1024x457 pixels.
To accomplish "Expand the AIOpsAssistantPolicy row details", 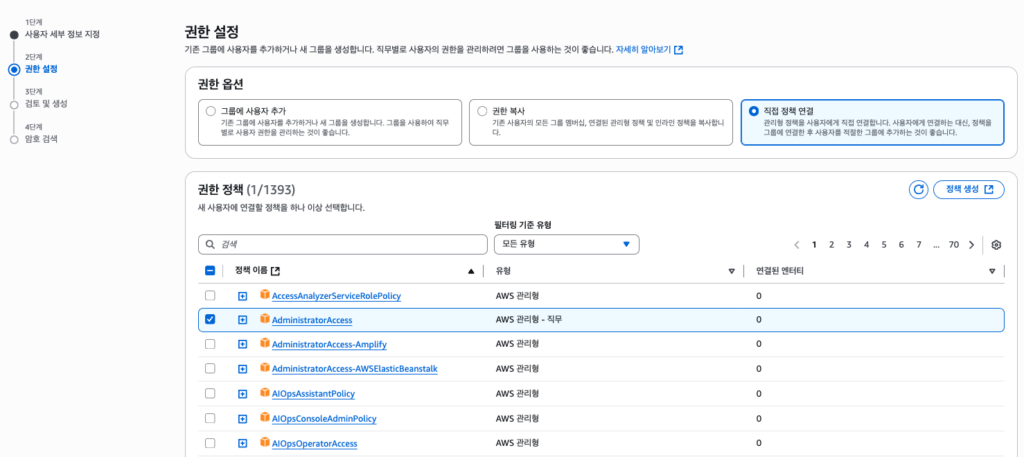I will 242,394.
